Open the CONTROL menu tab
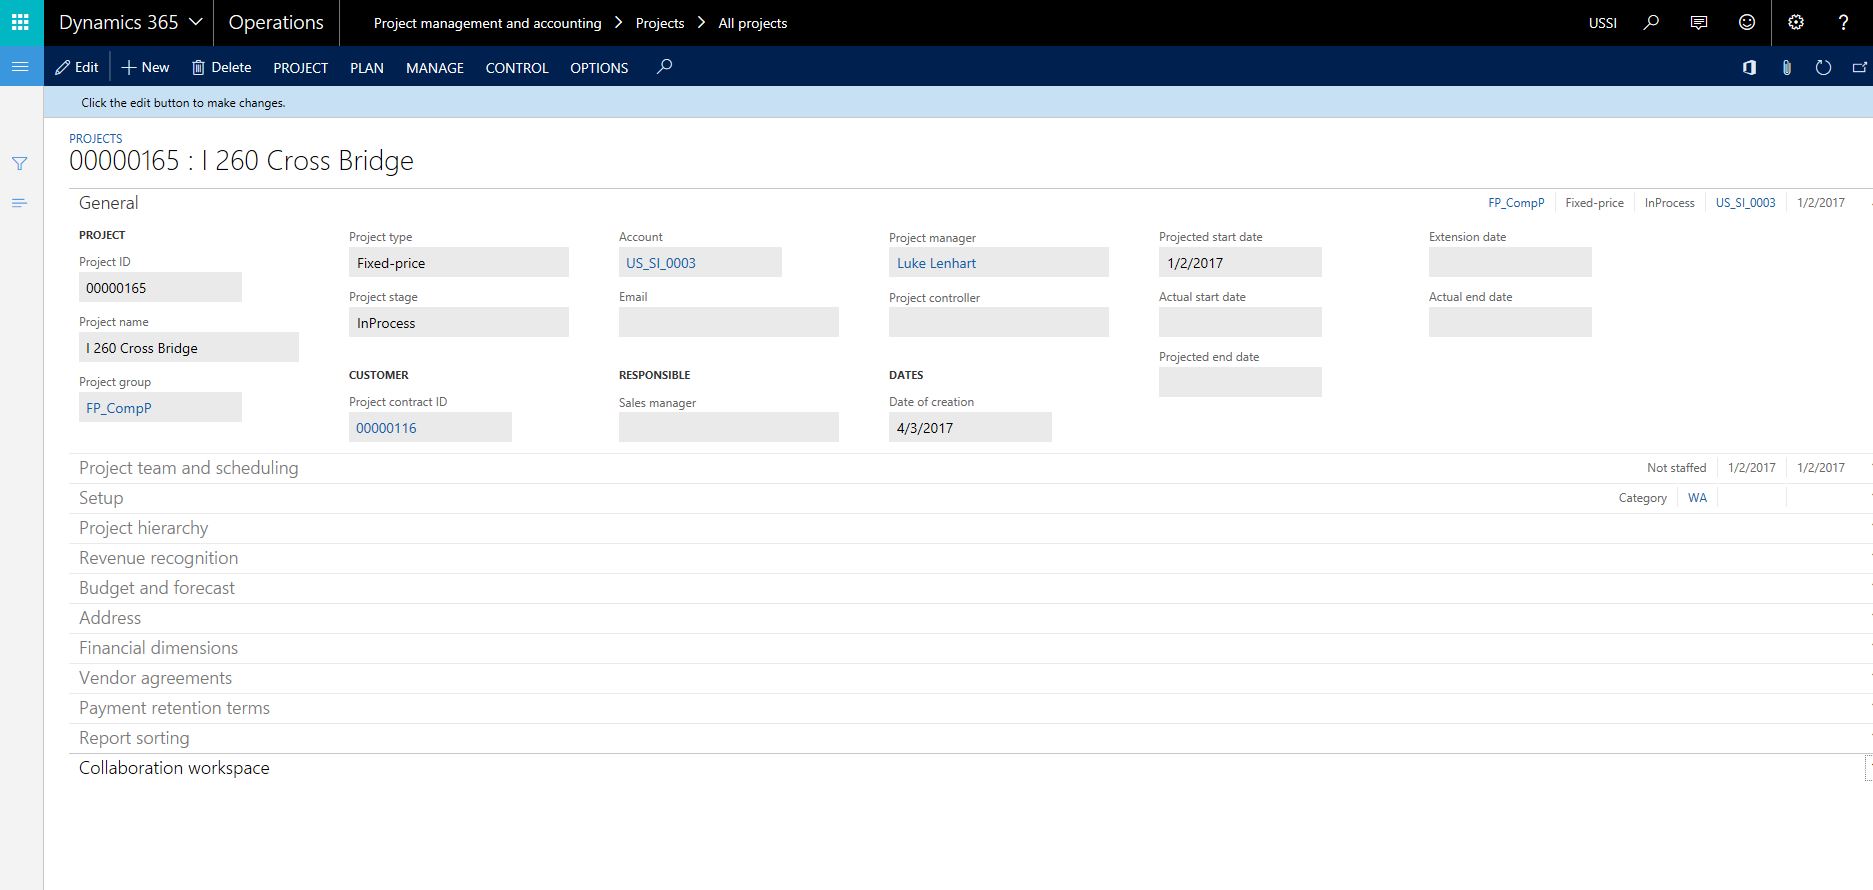Screen dimensions: 1873x890 [x=516, y=68]
